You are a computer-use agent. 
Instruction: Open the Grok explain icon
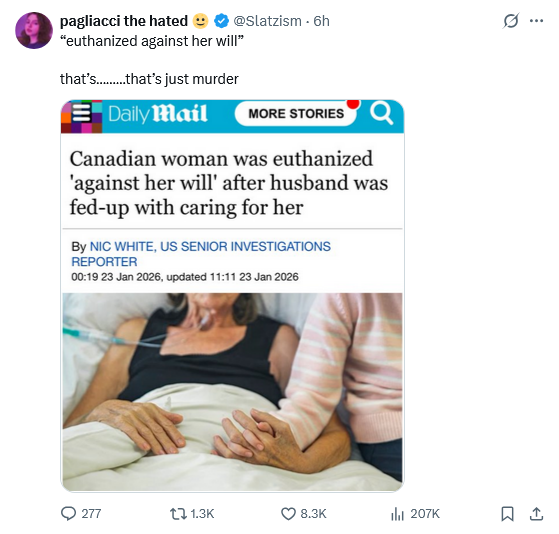coord(511,21)
